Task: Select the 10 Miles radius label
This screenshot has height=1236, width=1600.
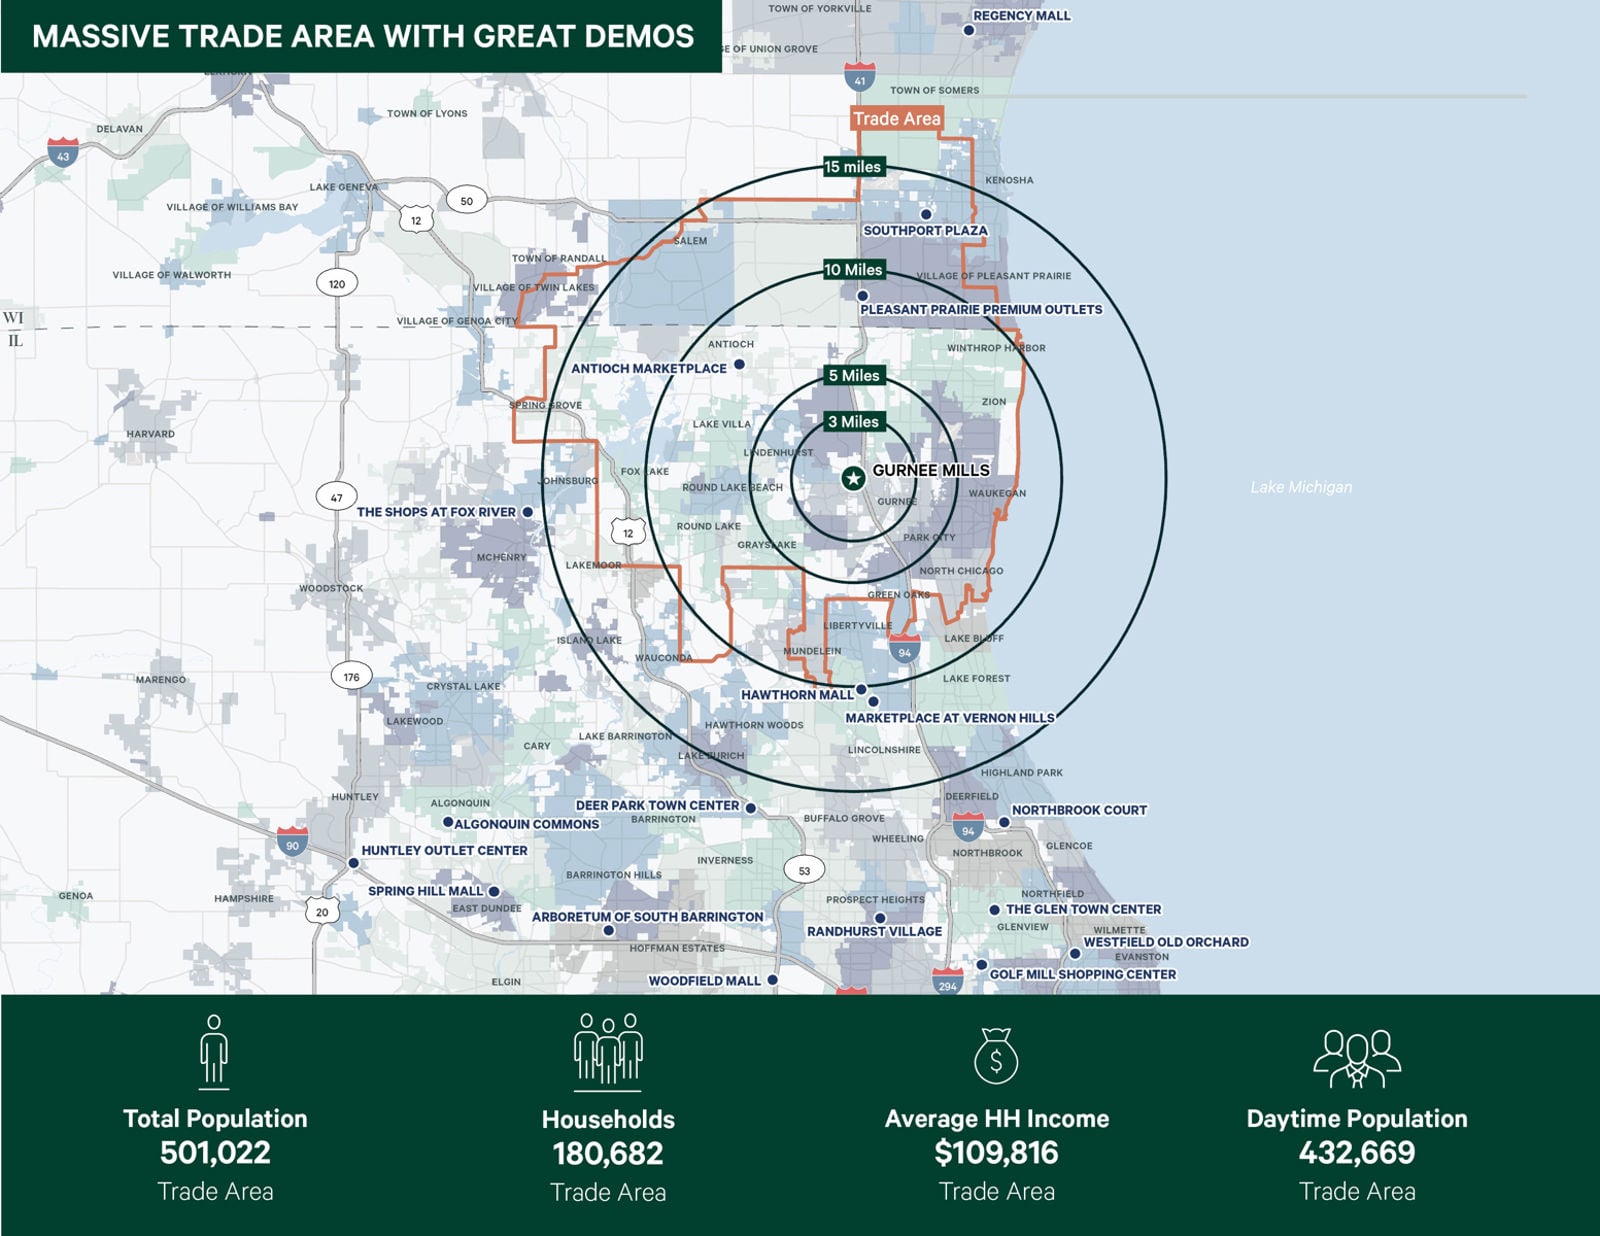Action: [x=853, y=270]
